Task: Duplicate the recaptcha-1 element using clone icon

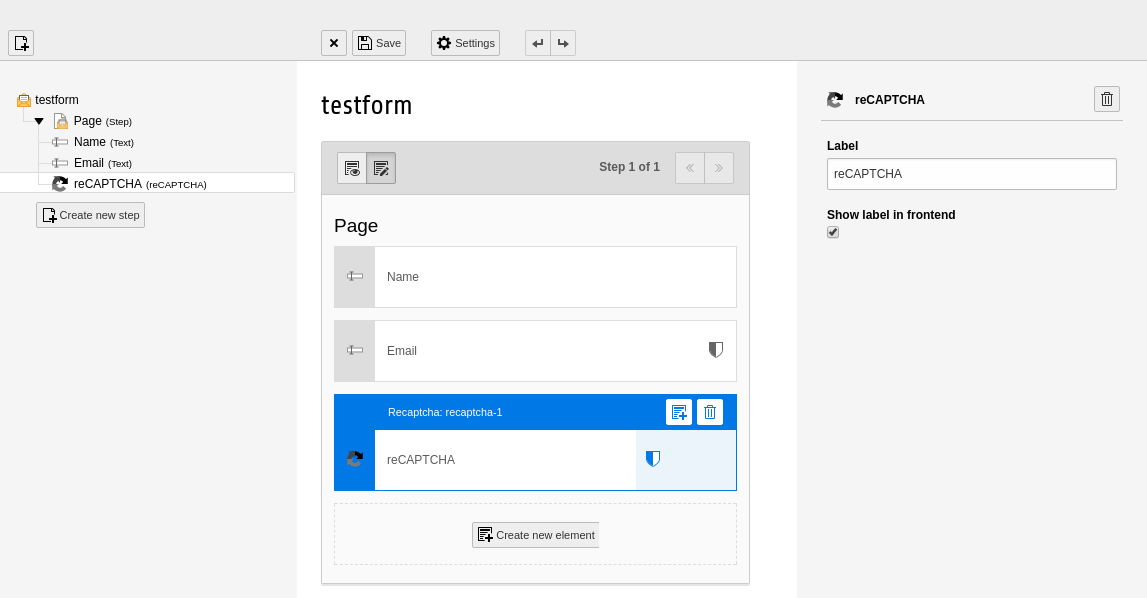Action: (x=679, y=411)
